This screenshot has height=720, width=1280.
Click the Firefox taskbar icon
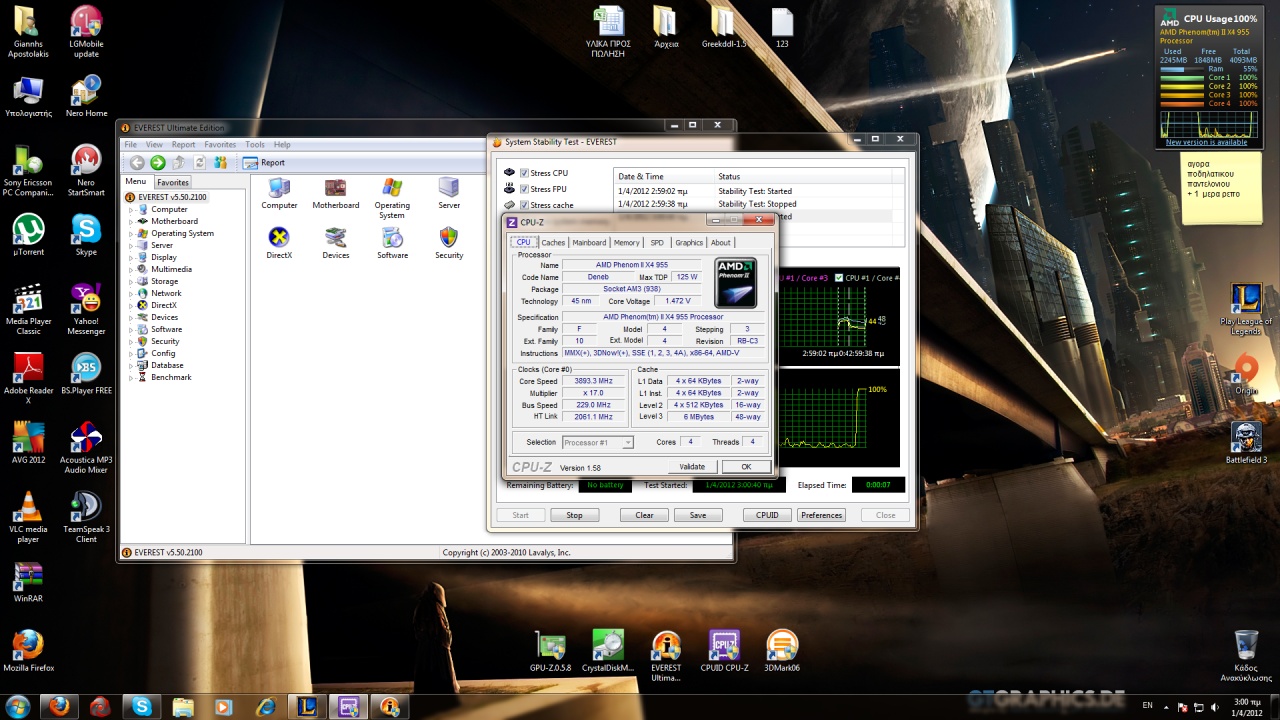click(x=58, y=707)
